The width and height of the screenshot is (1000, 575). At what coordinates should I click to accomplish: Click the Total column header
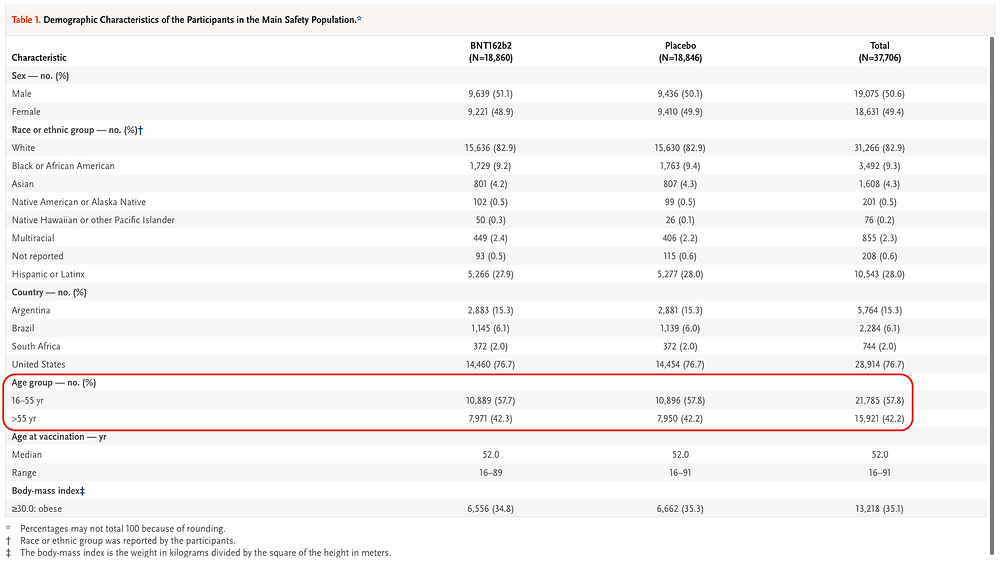[x=879, y=52]
